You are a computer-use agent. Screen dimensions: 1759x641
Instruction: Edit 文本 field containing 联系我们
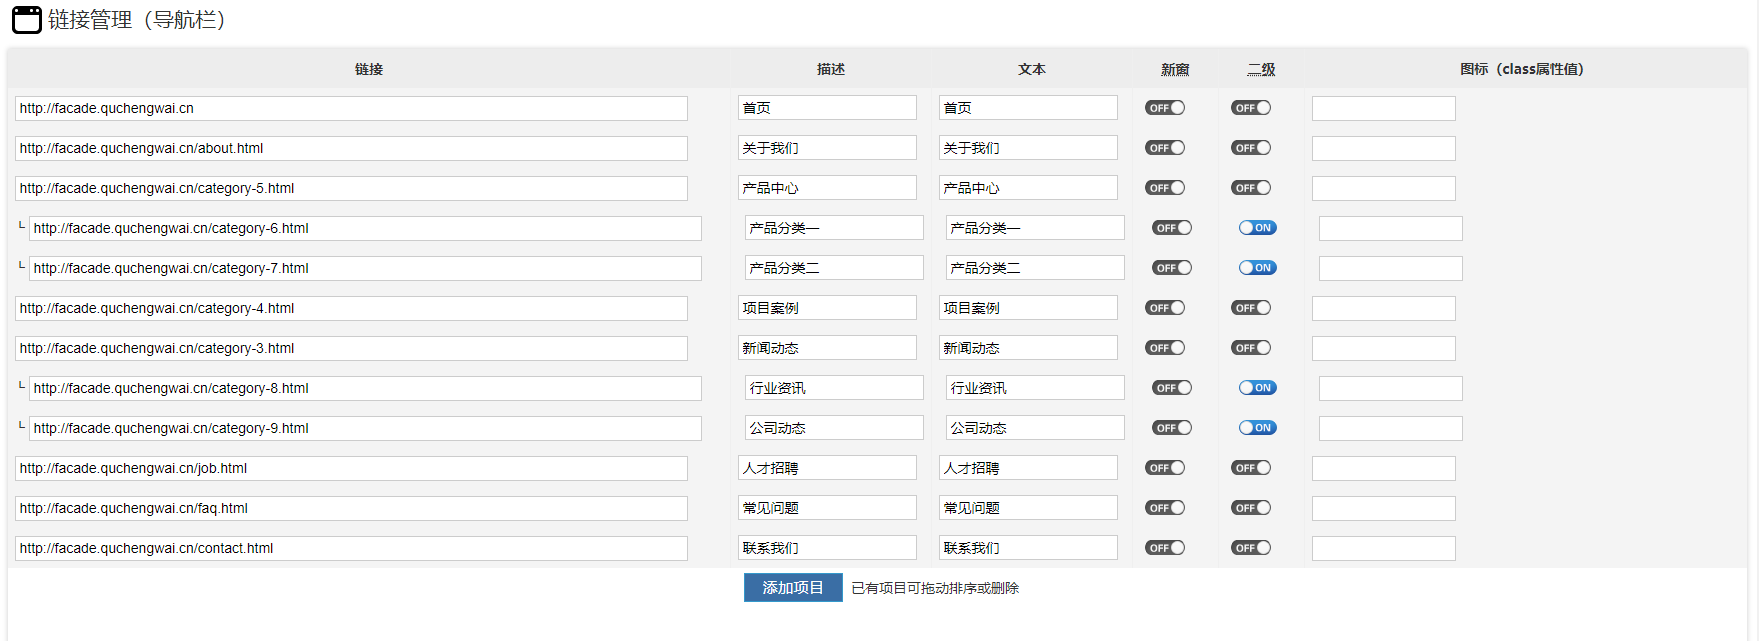click(x=1028, y=548)
